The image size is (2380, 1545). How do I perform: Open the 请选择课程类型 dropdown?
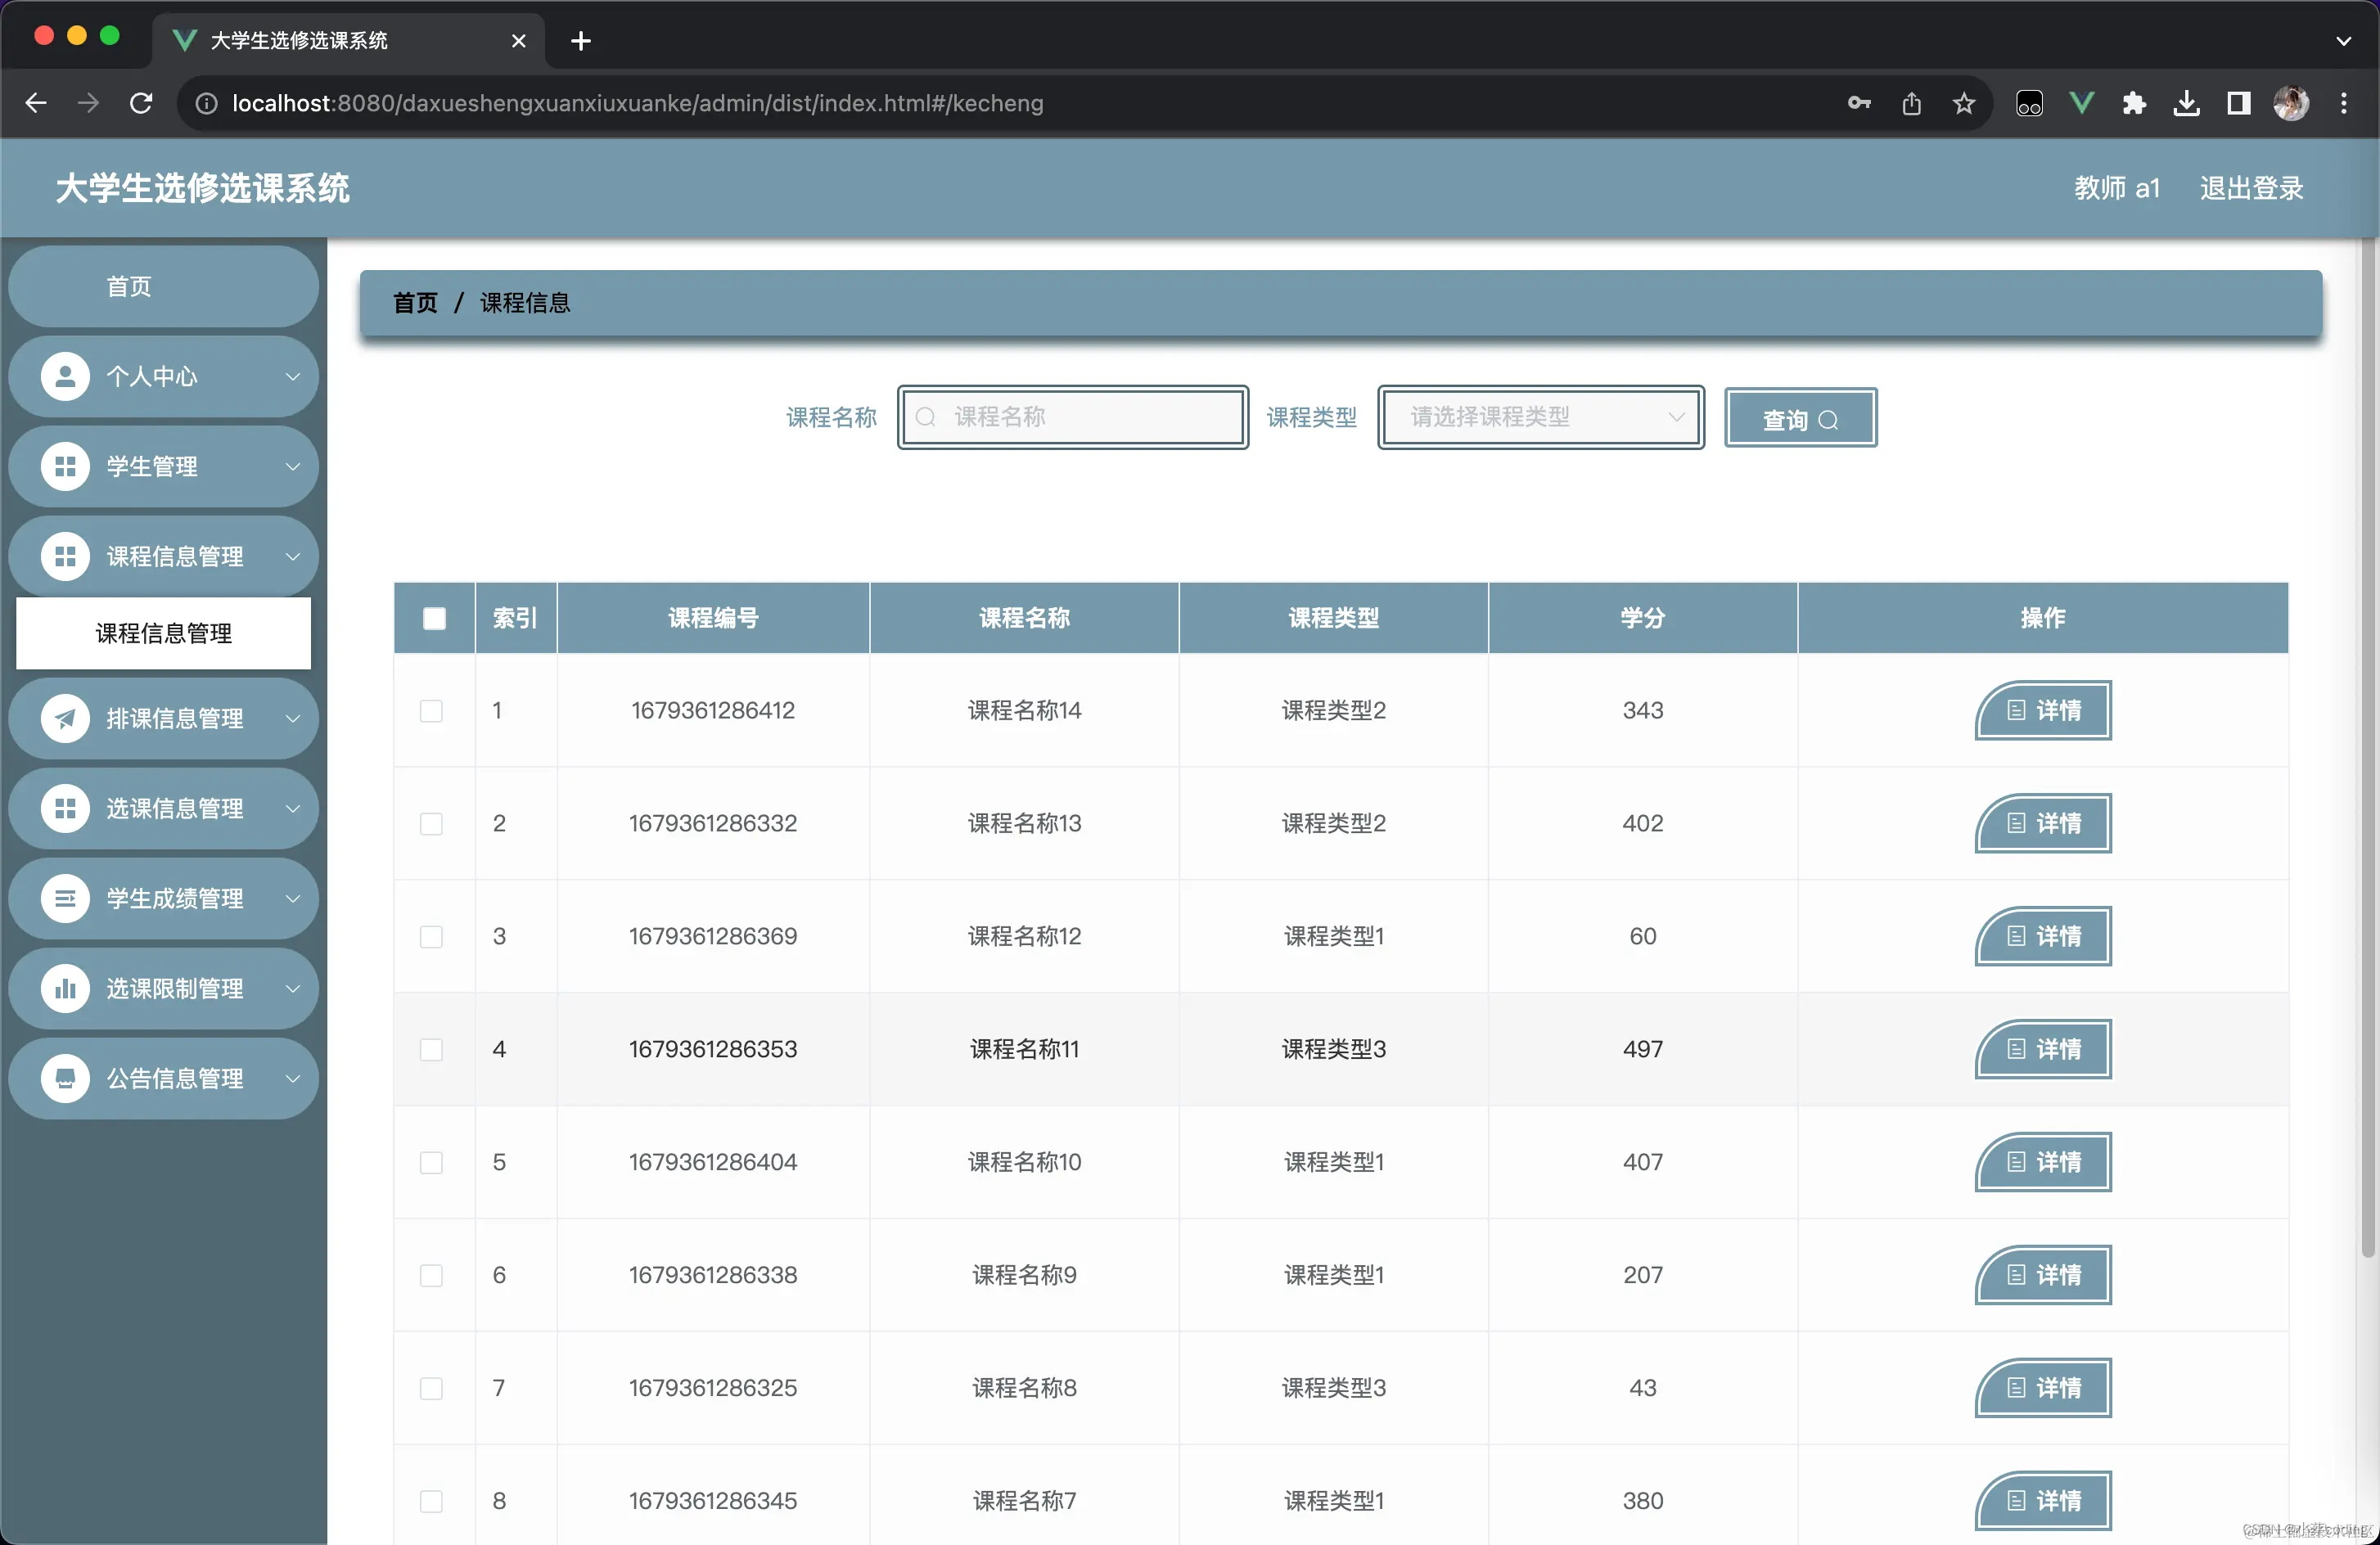(x=1540, y=418)
